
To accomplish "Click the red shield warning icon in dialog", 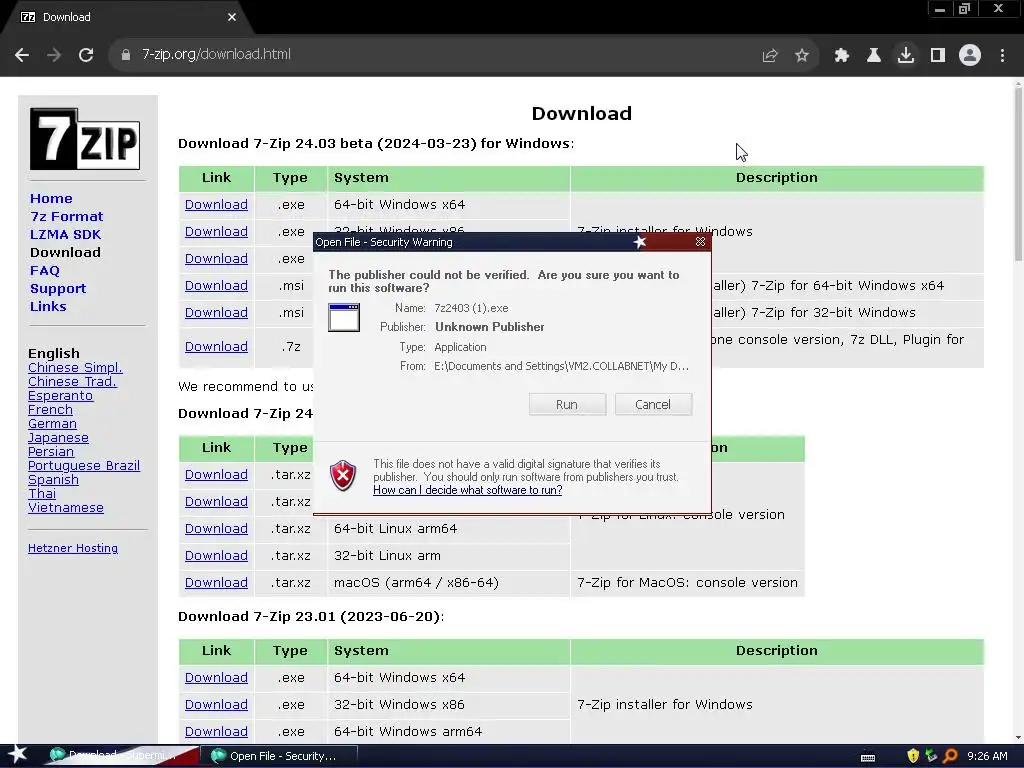I will pos(343,475).
